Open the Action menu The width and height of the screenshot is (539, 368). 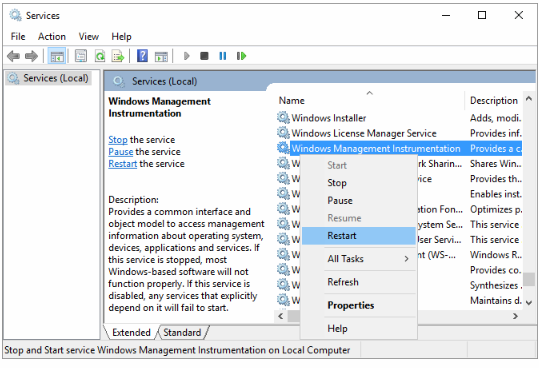(52, 36)
